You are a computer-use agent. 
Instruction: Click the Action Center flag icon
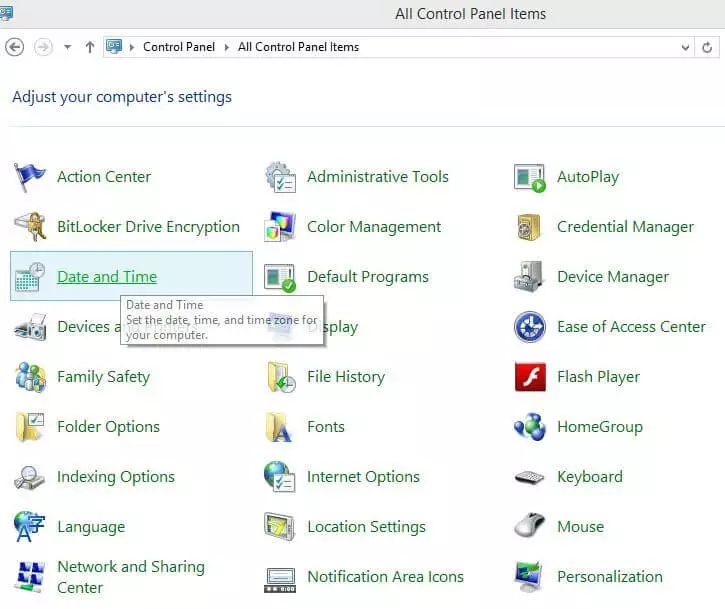tap(30, 177)
